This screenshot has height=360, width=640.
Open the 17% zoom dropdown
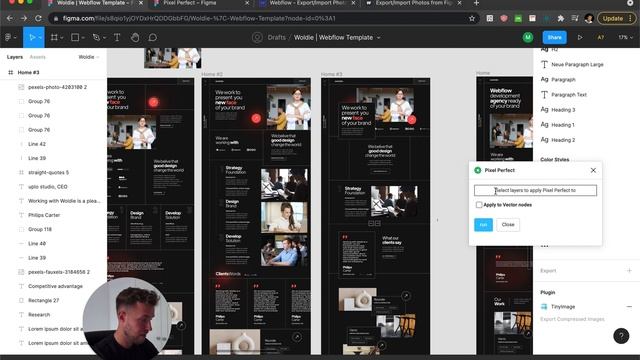[x=625, y=38]
